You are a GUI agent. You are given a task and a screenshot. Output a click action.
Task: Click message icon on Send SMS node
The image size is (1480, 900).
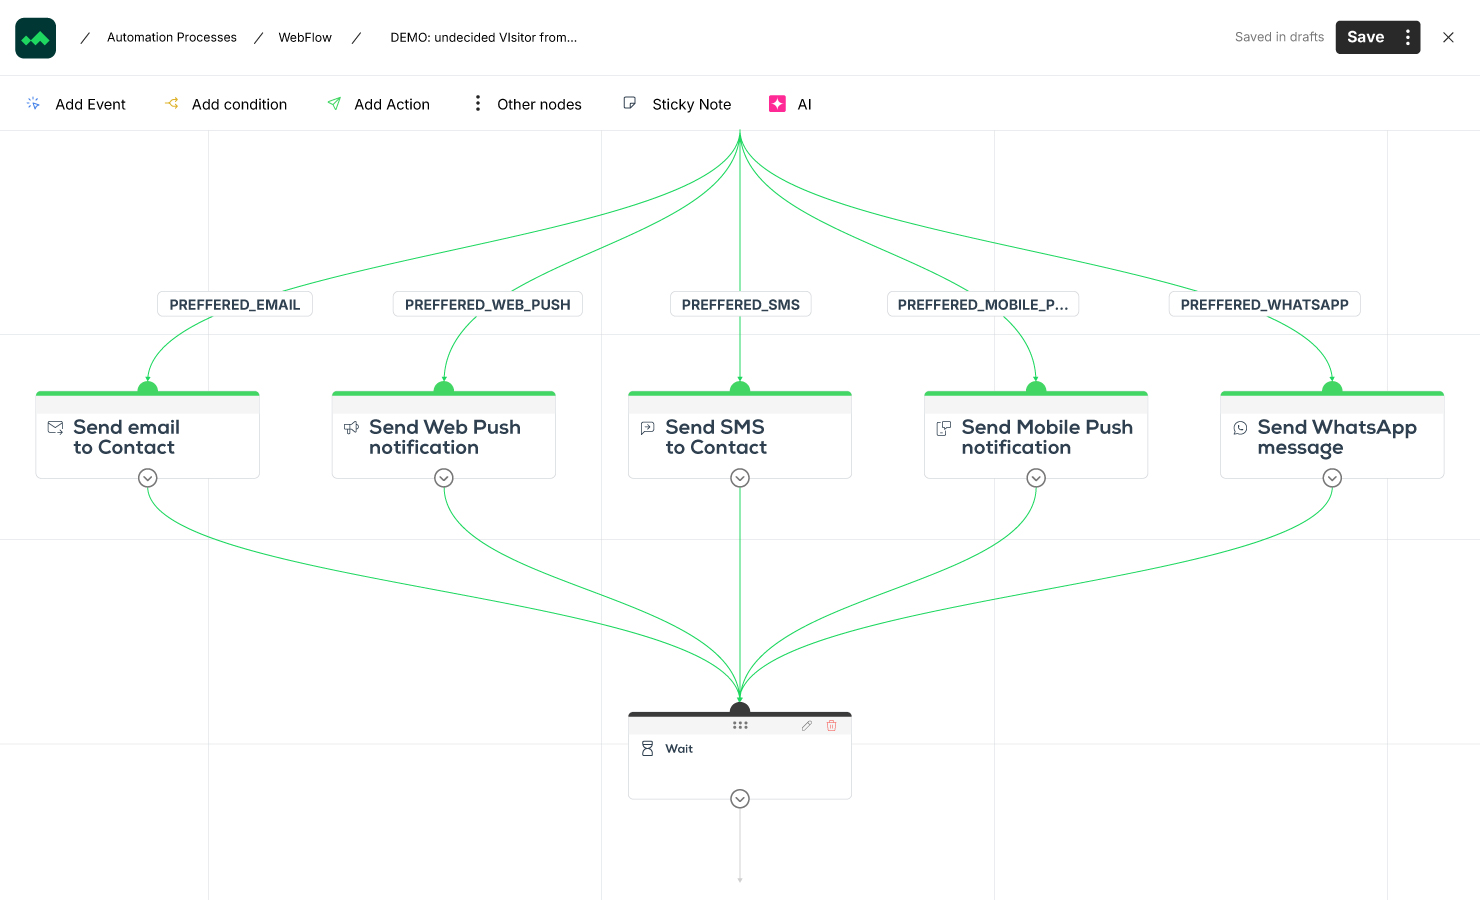point(647,428)
